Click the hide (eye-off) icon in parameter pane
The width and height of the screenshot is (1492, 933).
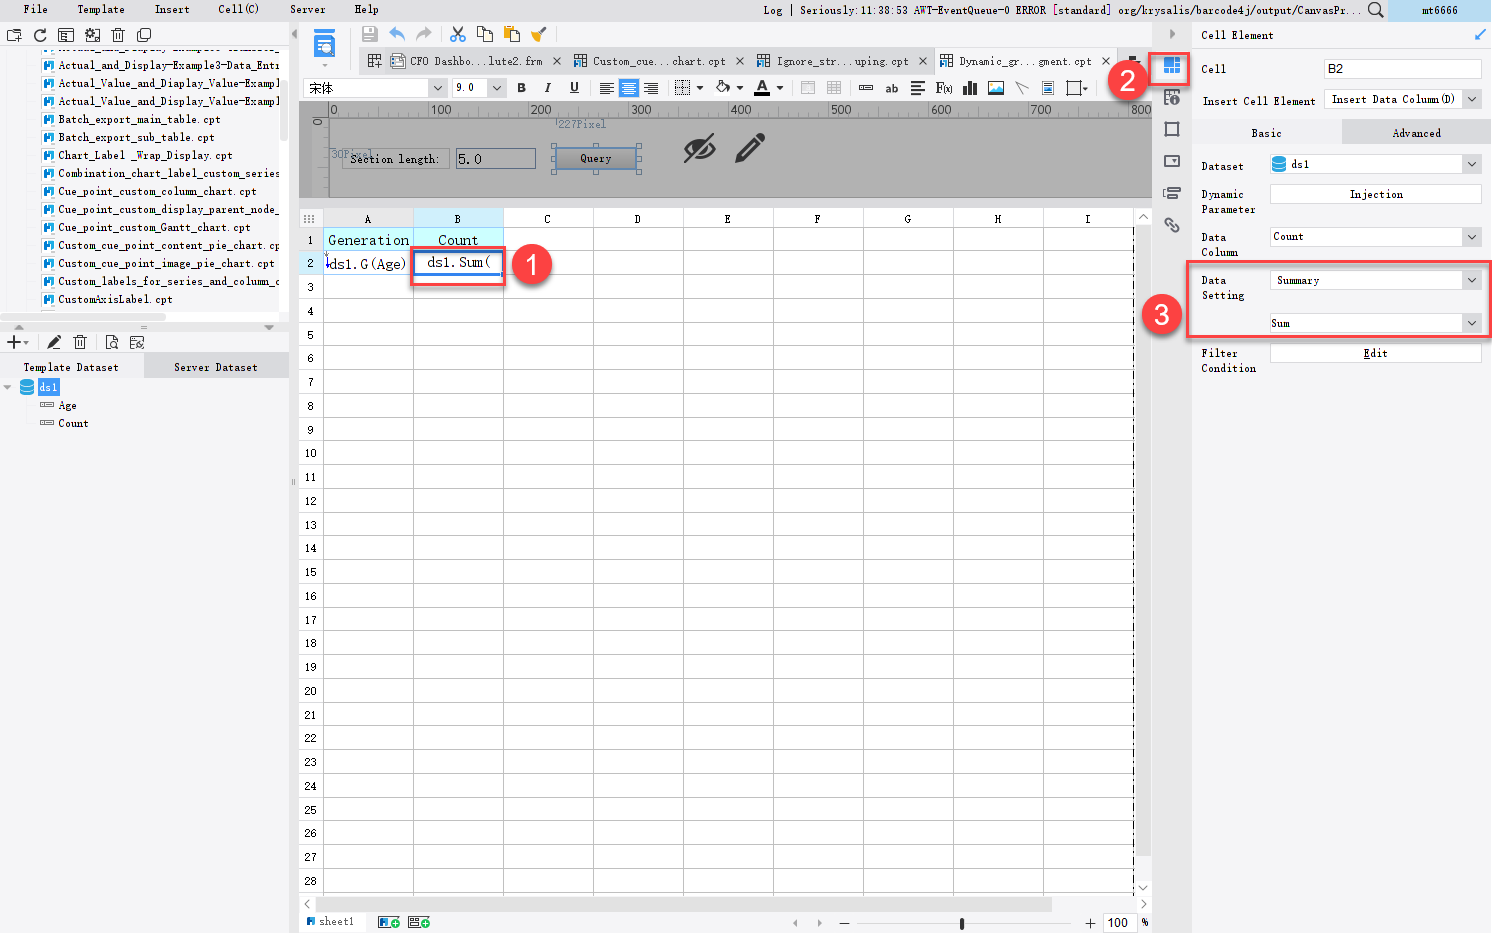pyautogui.click(x=699, y=147)
